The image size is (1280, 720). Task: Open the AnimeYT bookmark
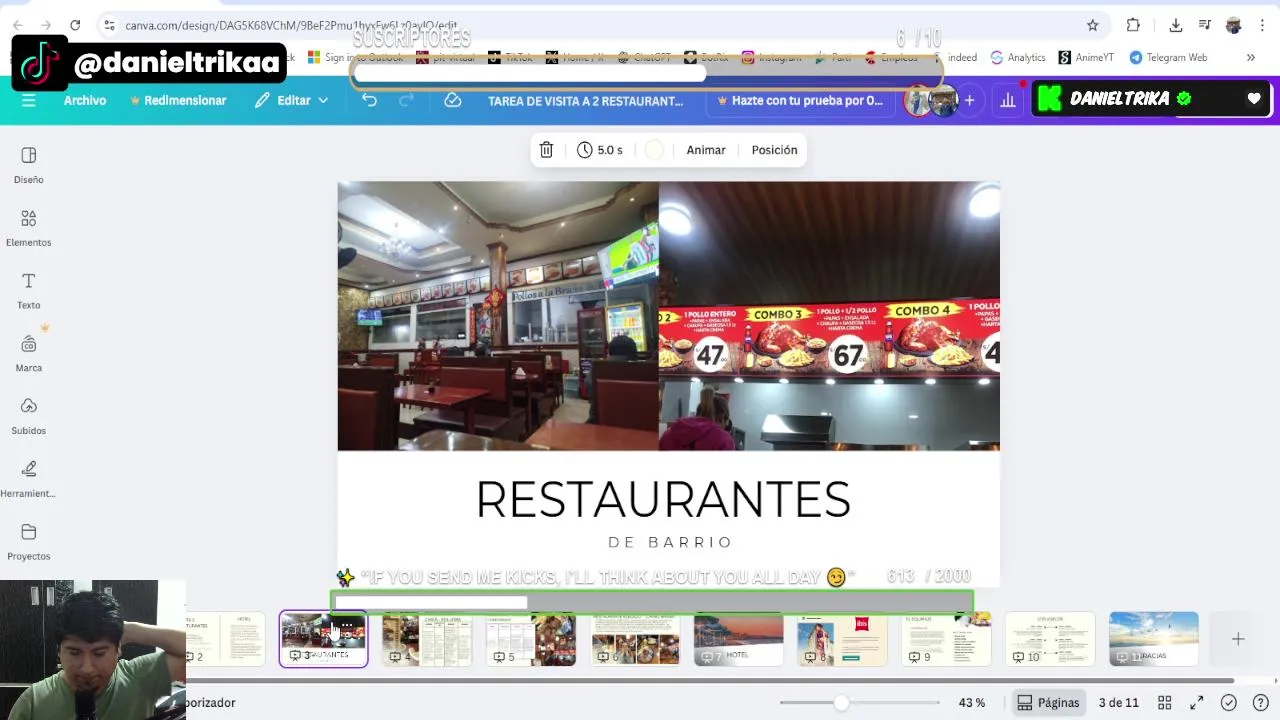click(1086, 57)
